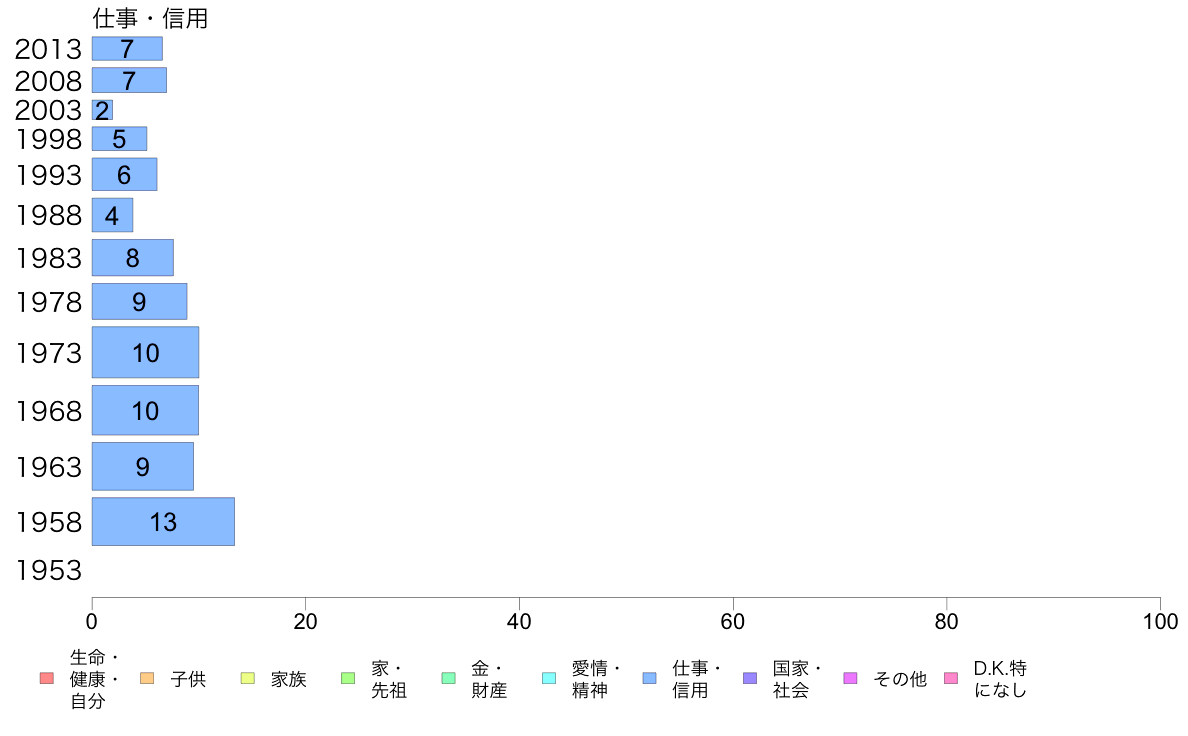This screenshot has width=1188, height=736.
Task: Select the 2003 bar showing 2
Action: click(x=102, y=110)
